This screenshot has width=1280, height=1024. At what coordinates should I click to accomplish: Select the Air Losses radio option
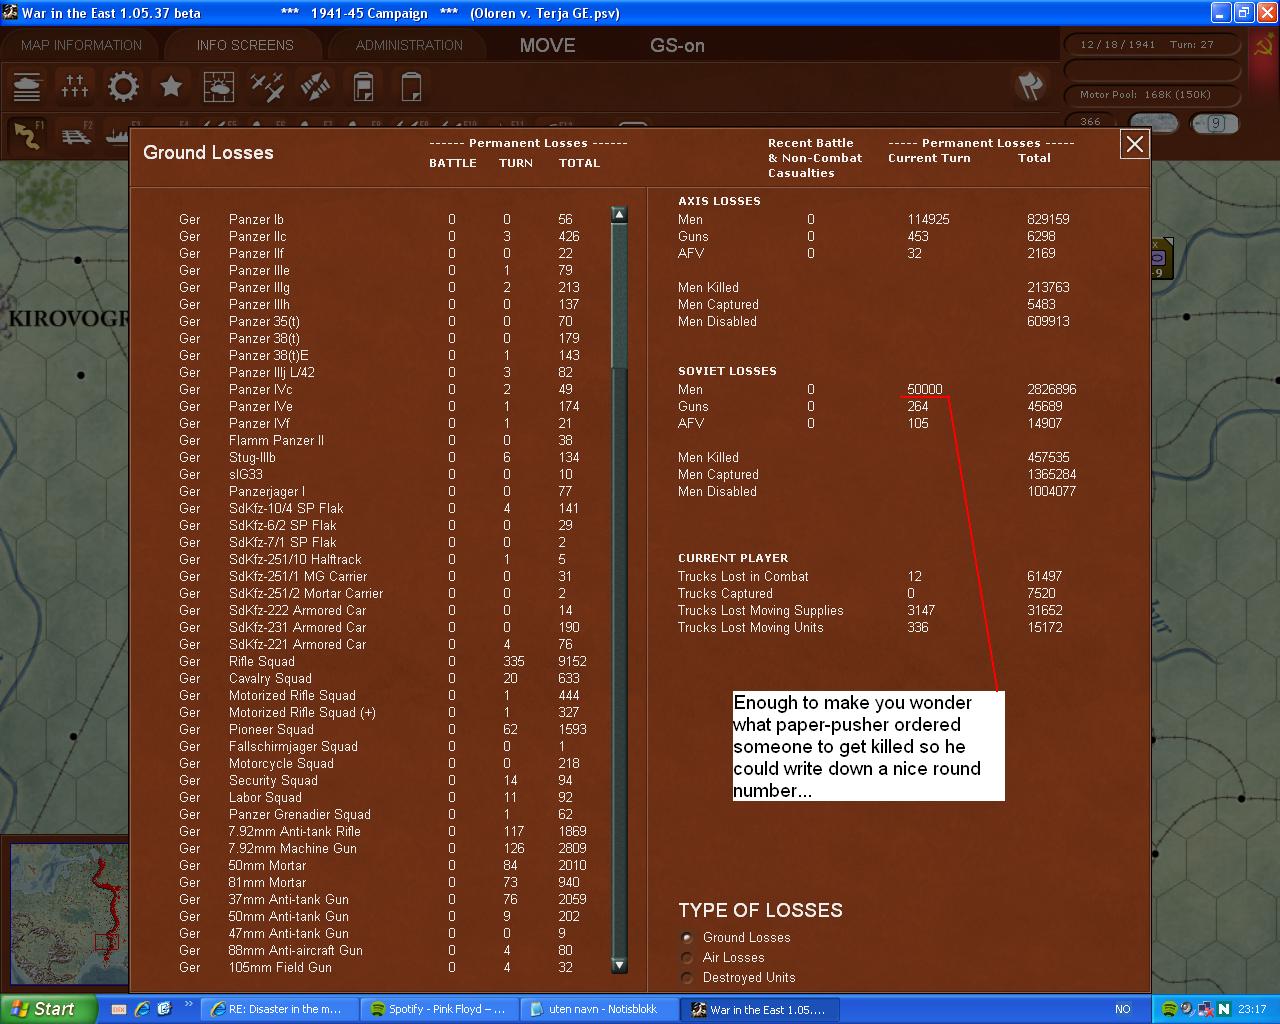(x=687, y=957)
